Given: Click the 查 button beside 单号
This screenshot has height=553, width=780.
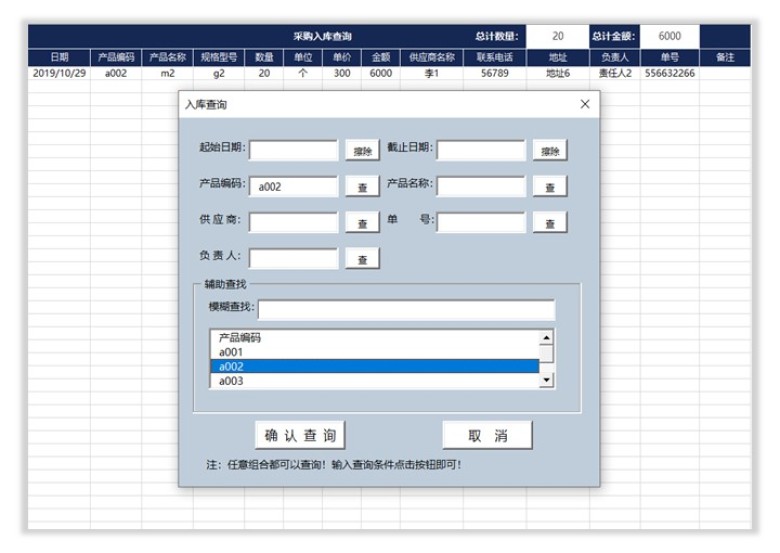Looking at the screenshot, I should [x=550, y=223].
